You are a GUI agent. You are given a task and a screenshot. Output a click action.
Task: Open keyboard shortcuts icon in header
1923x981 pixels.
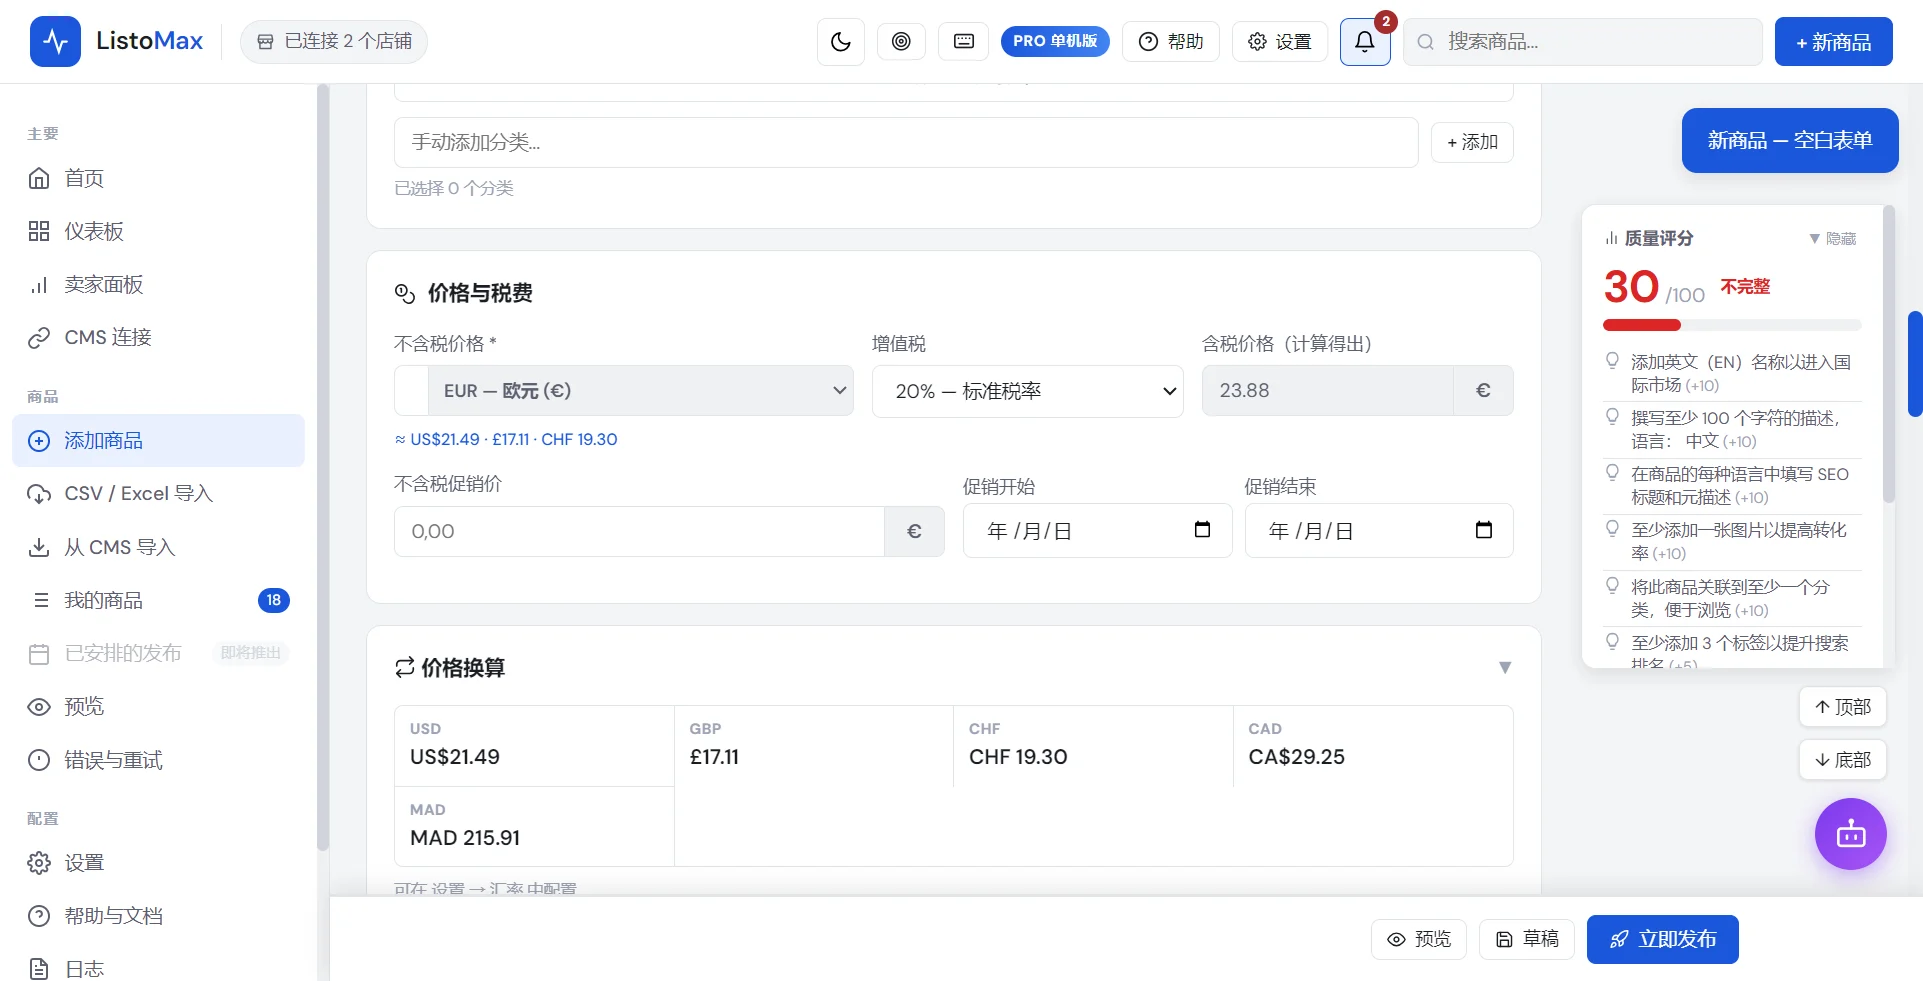[x=963, y=42]
